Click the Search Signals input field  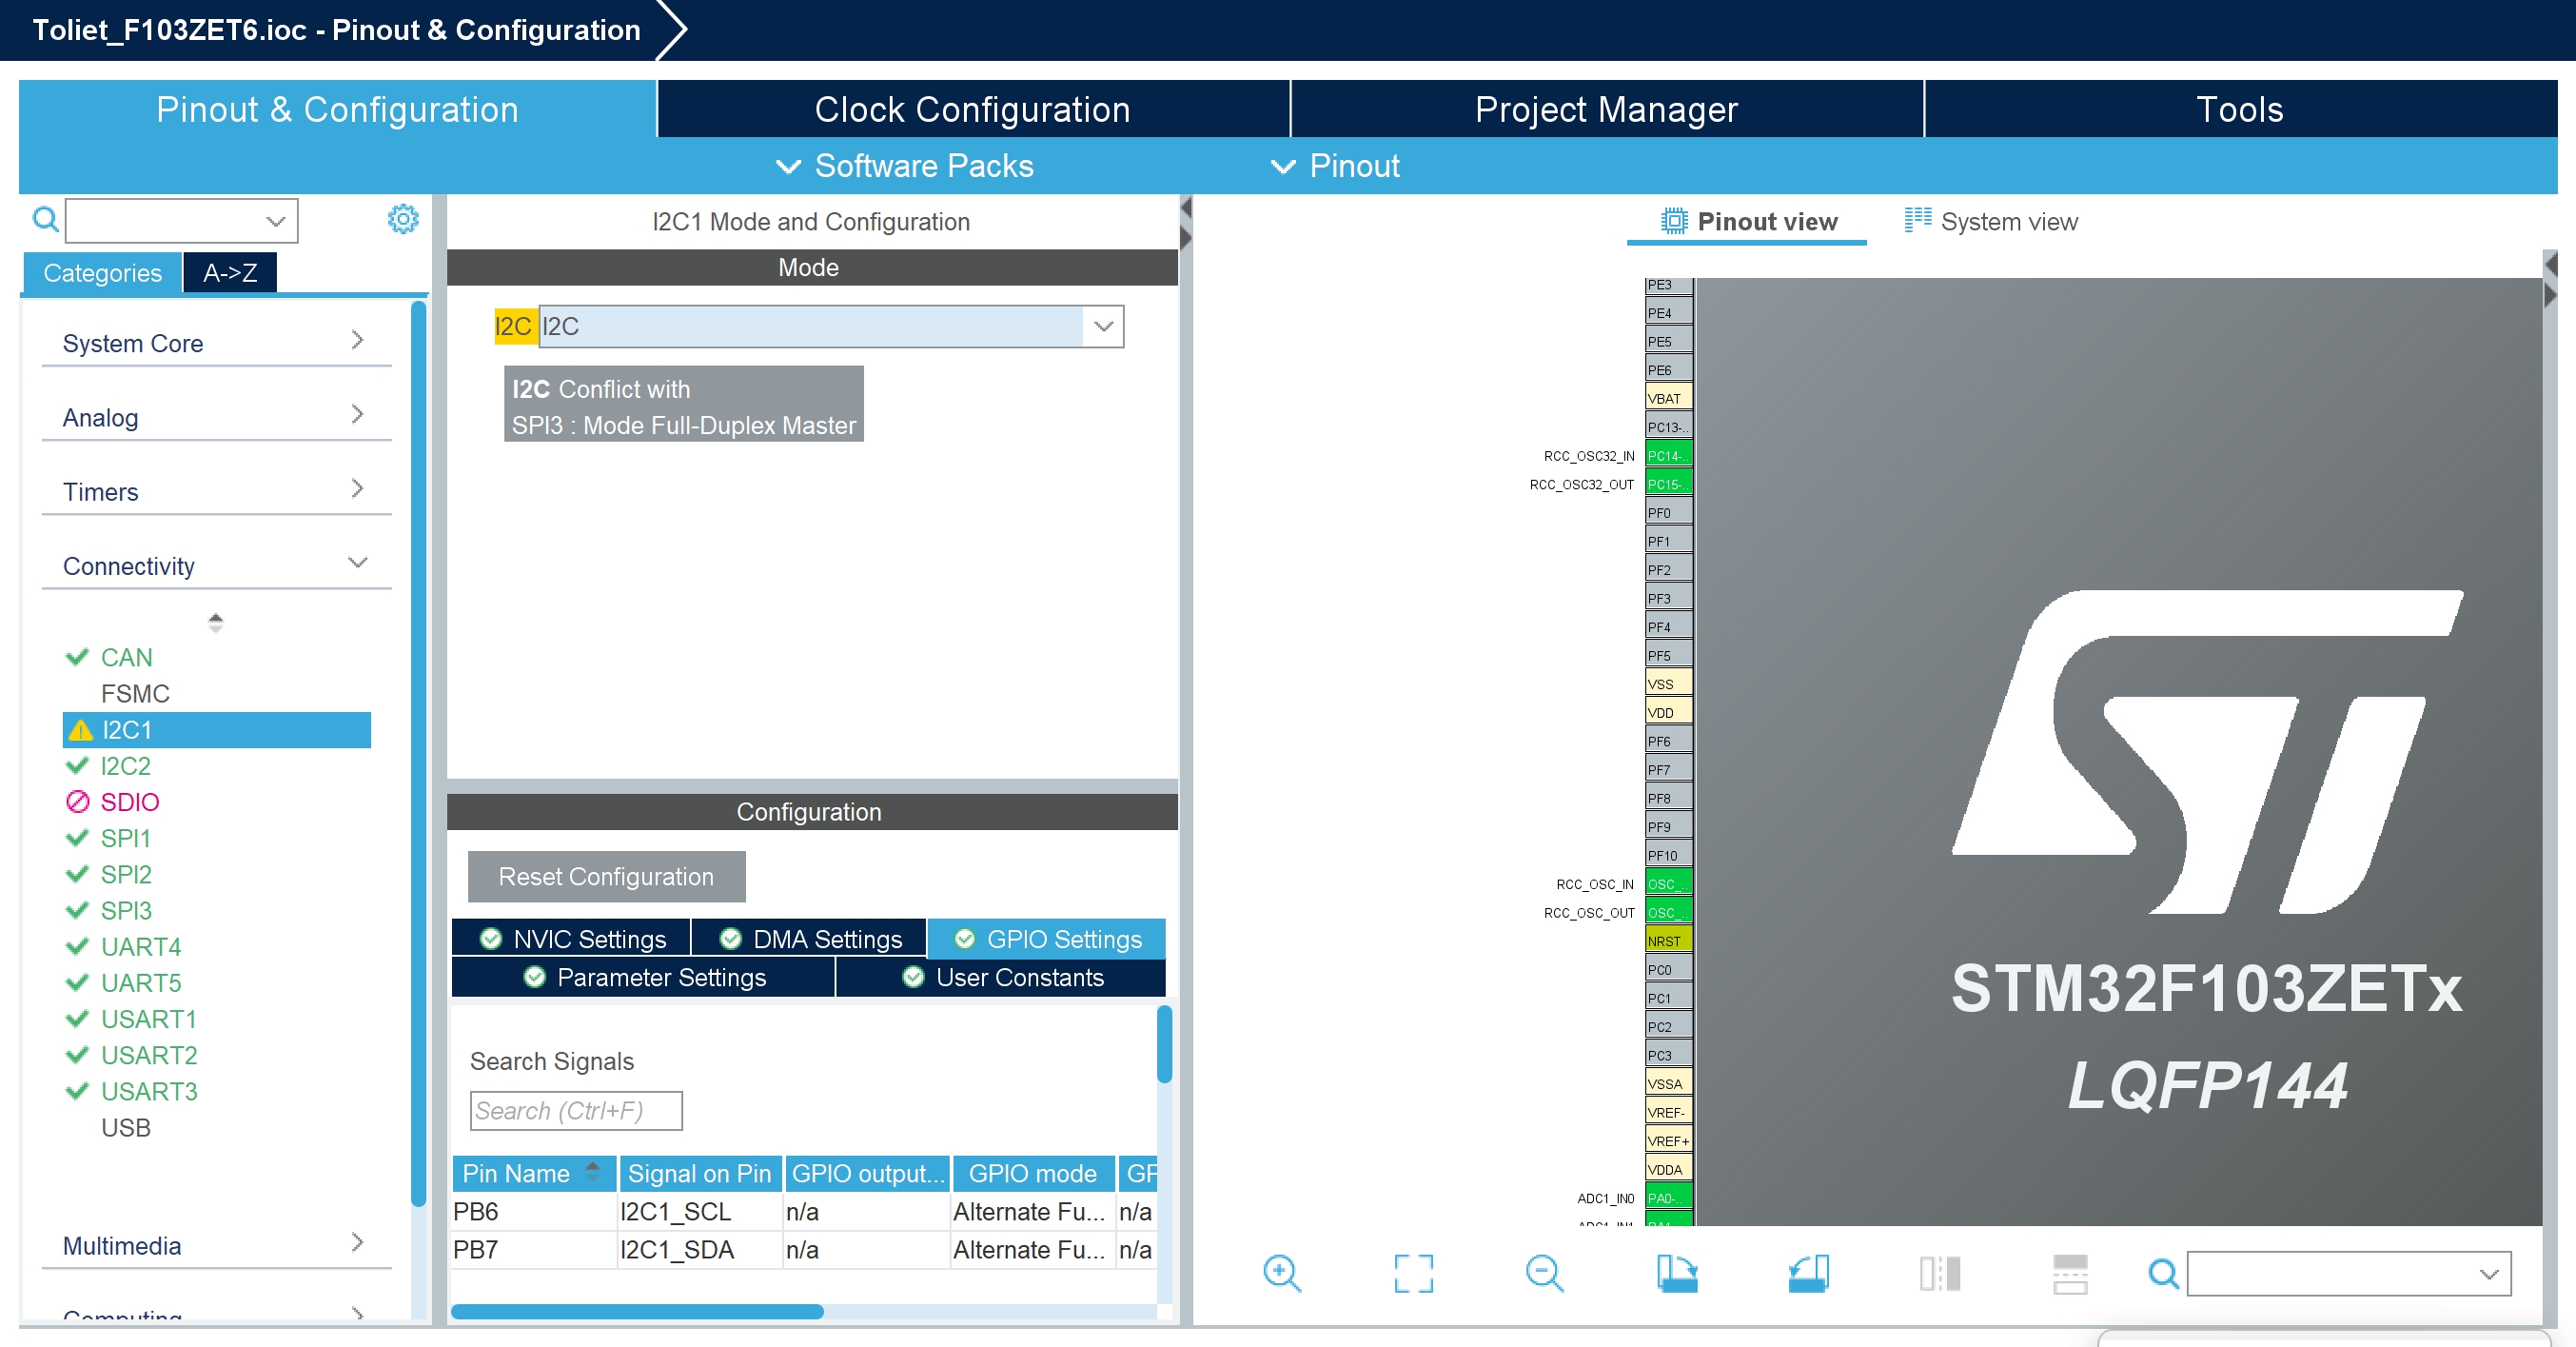(576, 1110)
